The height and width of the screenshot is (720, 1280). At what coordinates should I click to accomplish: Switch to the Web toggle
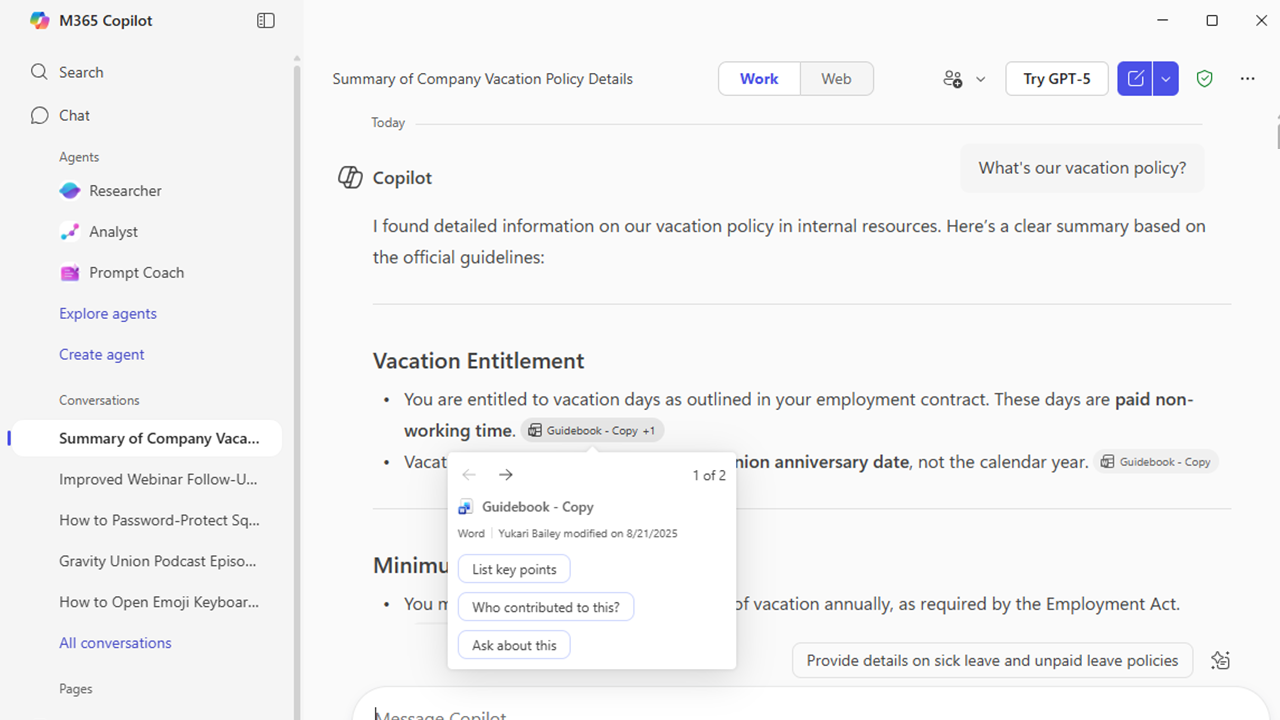(x=836, y=78)
